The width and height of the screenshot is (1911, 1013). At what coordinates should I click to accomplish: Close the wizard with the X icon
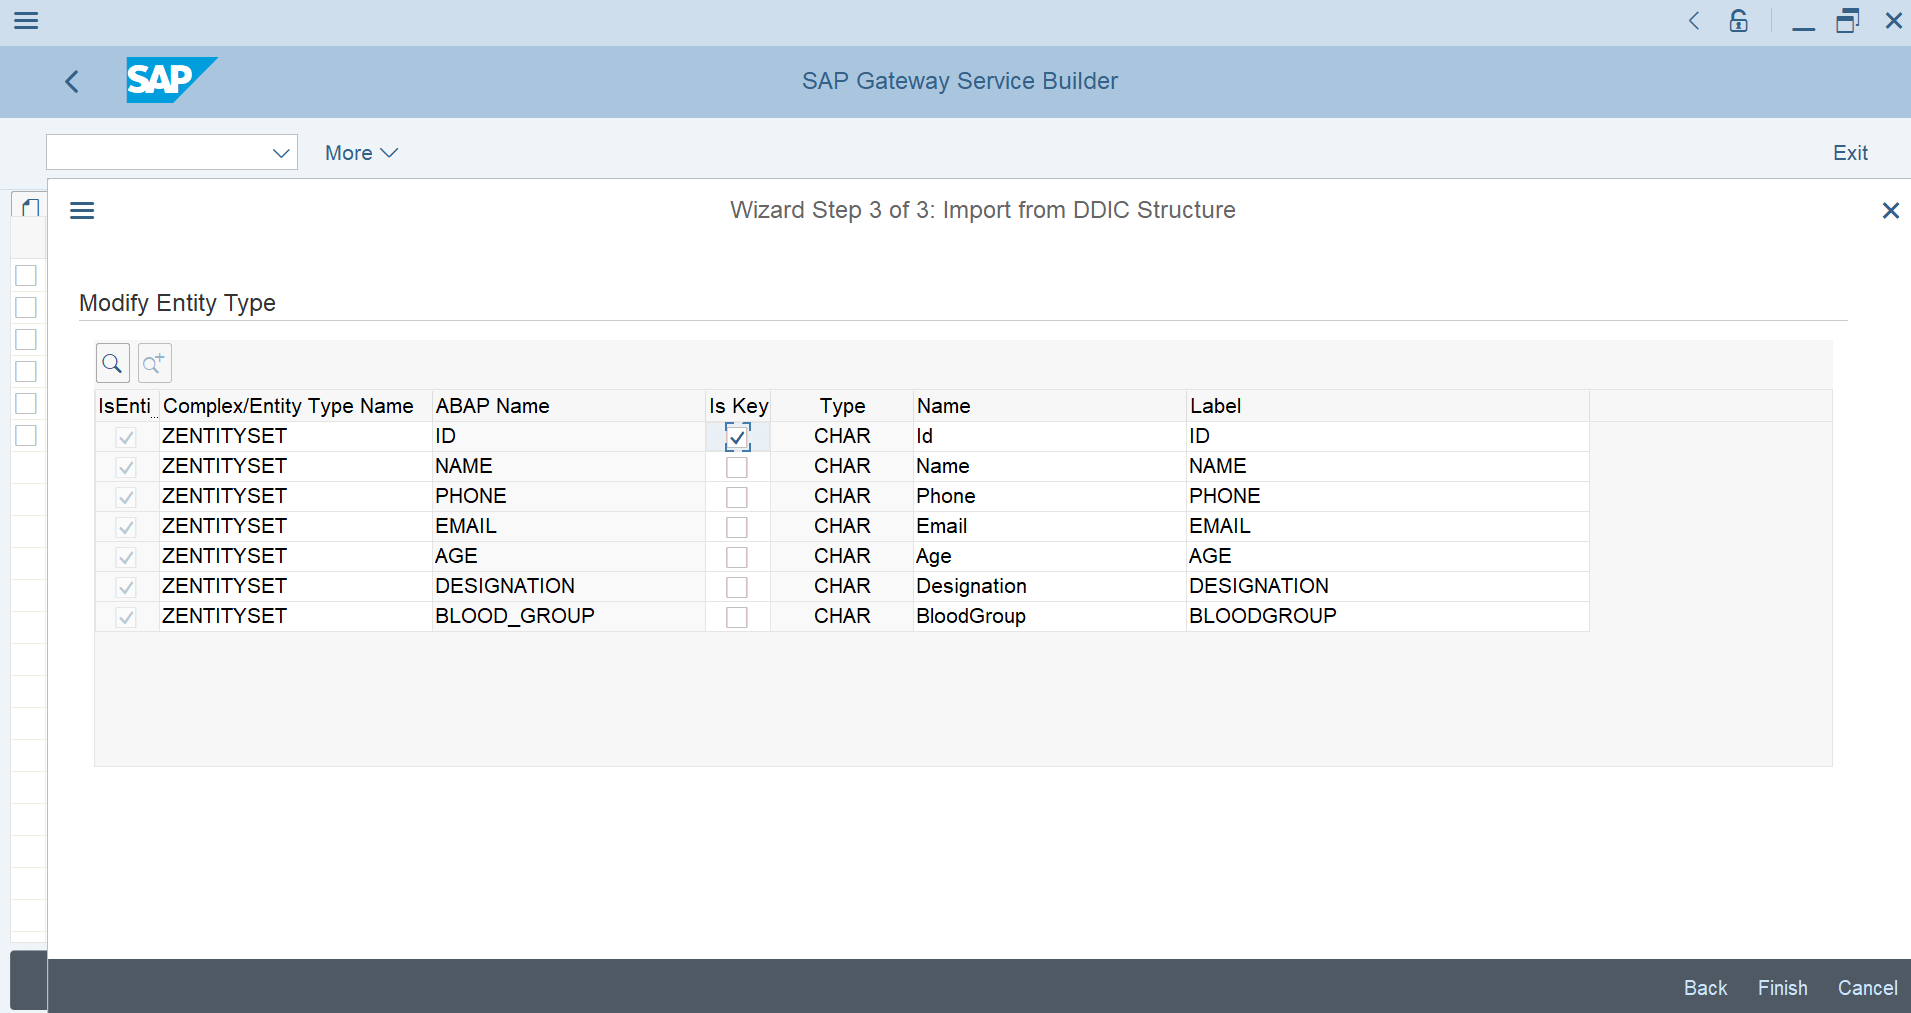pyautogui.click(x=1890, y=210)
